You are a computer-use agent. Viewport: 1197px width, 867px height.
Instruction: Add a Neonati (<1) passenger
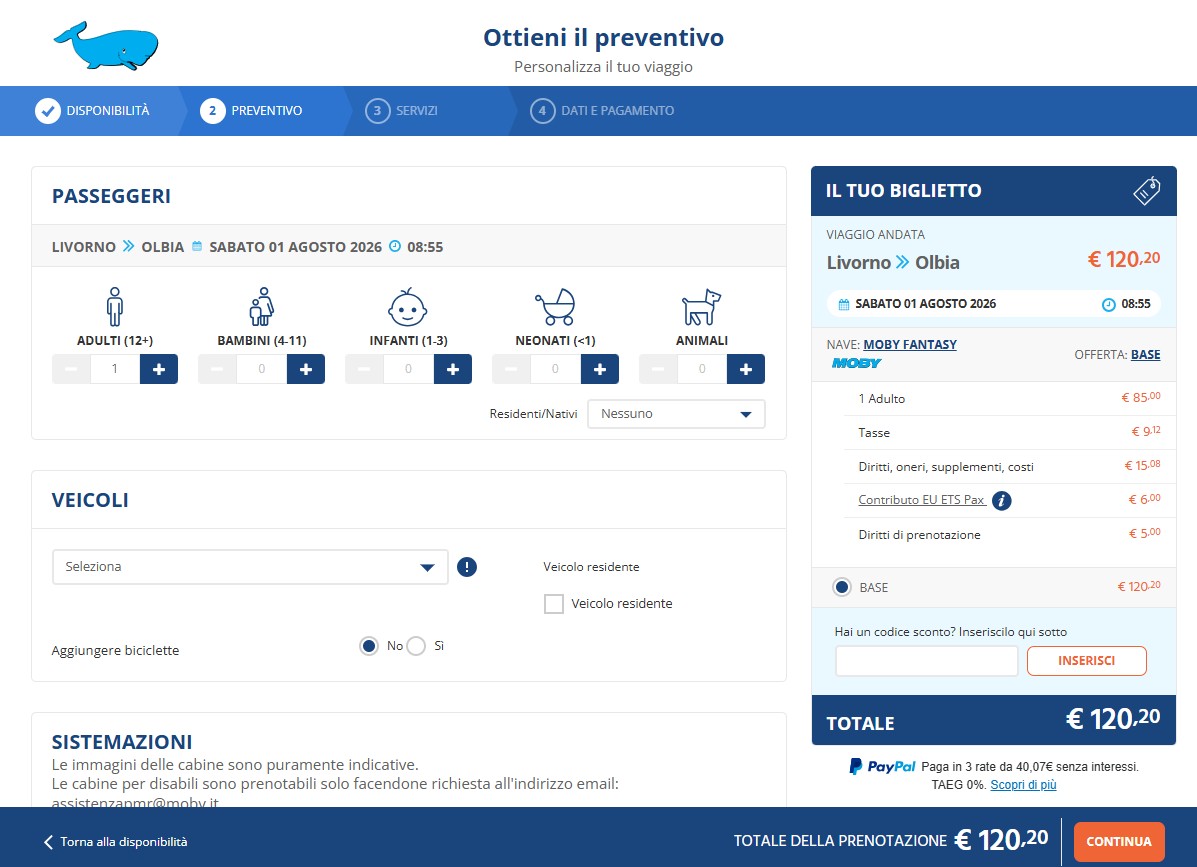(600, 369)
